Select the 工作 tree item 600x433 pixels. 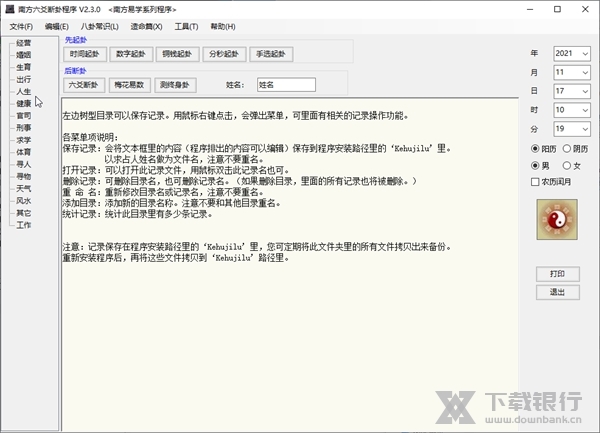click(x=23, y=225)
